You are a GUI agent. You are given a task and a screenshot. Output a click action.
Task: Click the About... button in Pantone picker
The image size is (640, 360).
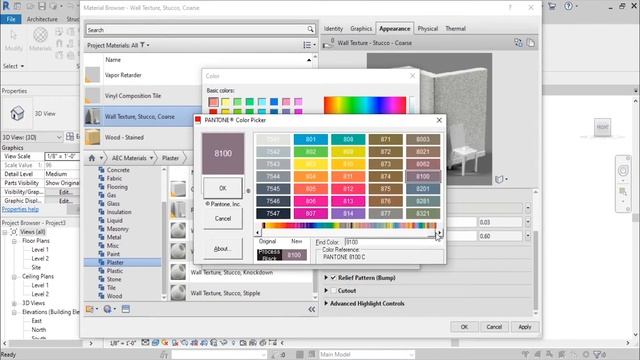(x=222, y=249)
